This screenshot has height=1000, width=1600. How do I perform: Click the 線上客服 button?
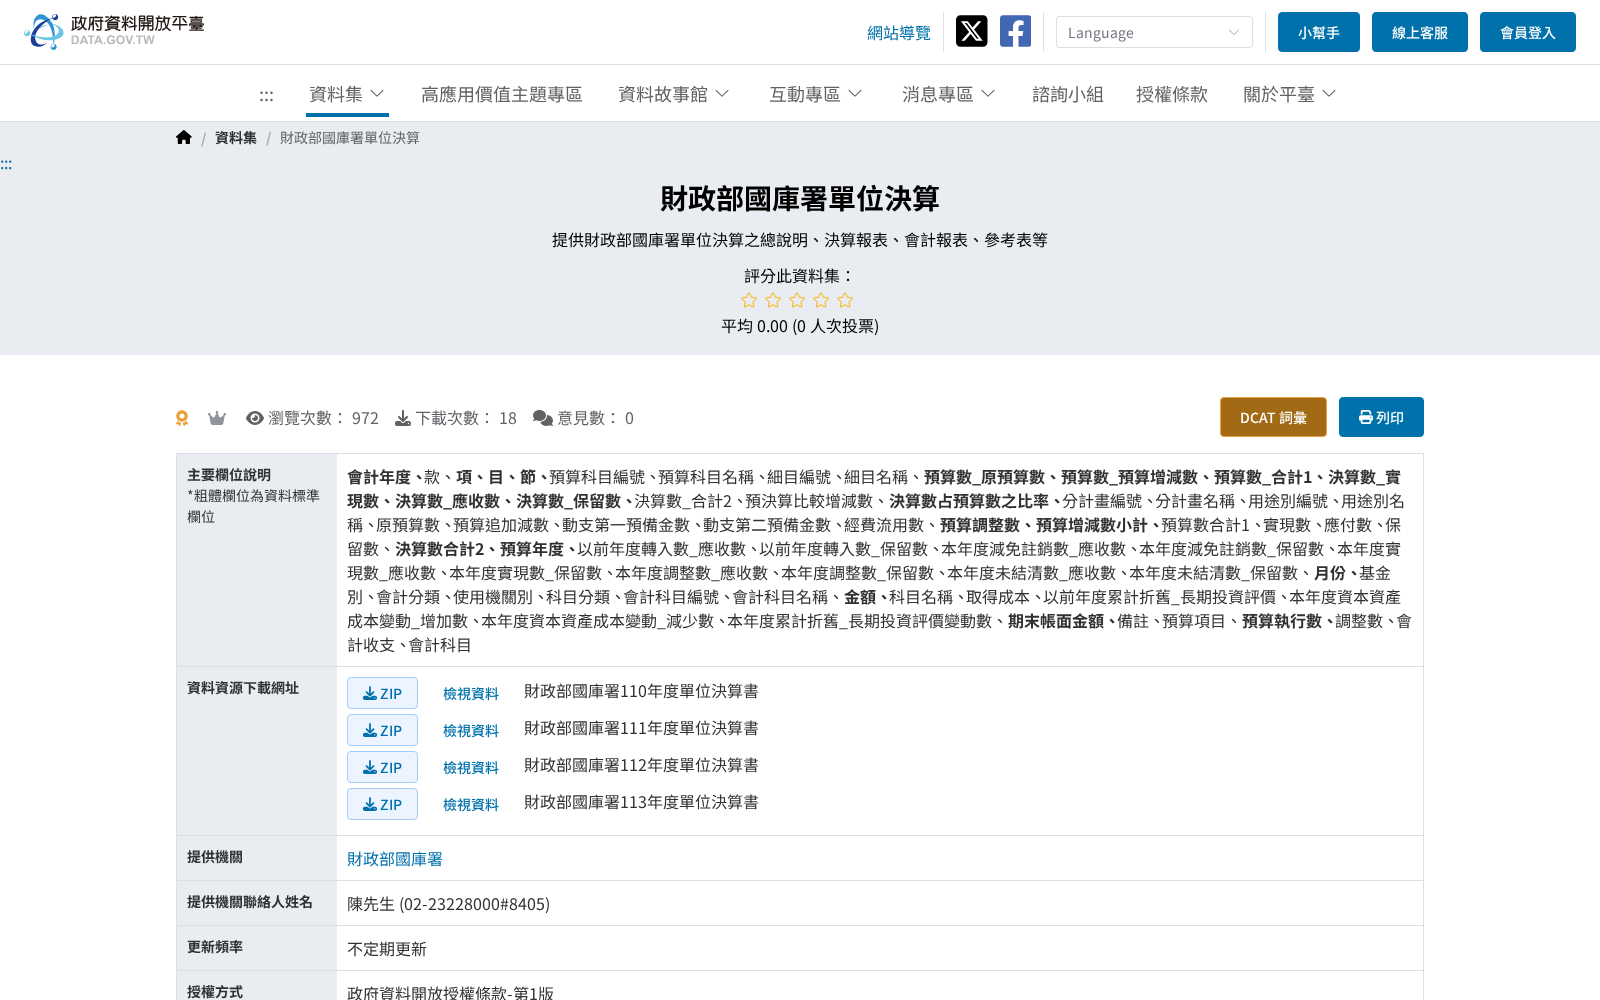pyautogui.click(x=1420, y=32)
